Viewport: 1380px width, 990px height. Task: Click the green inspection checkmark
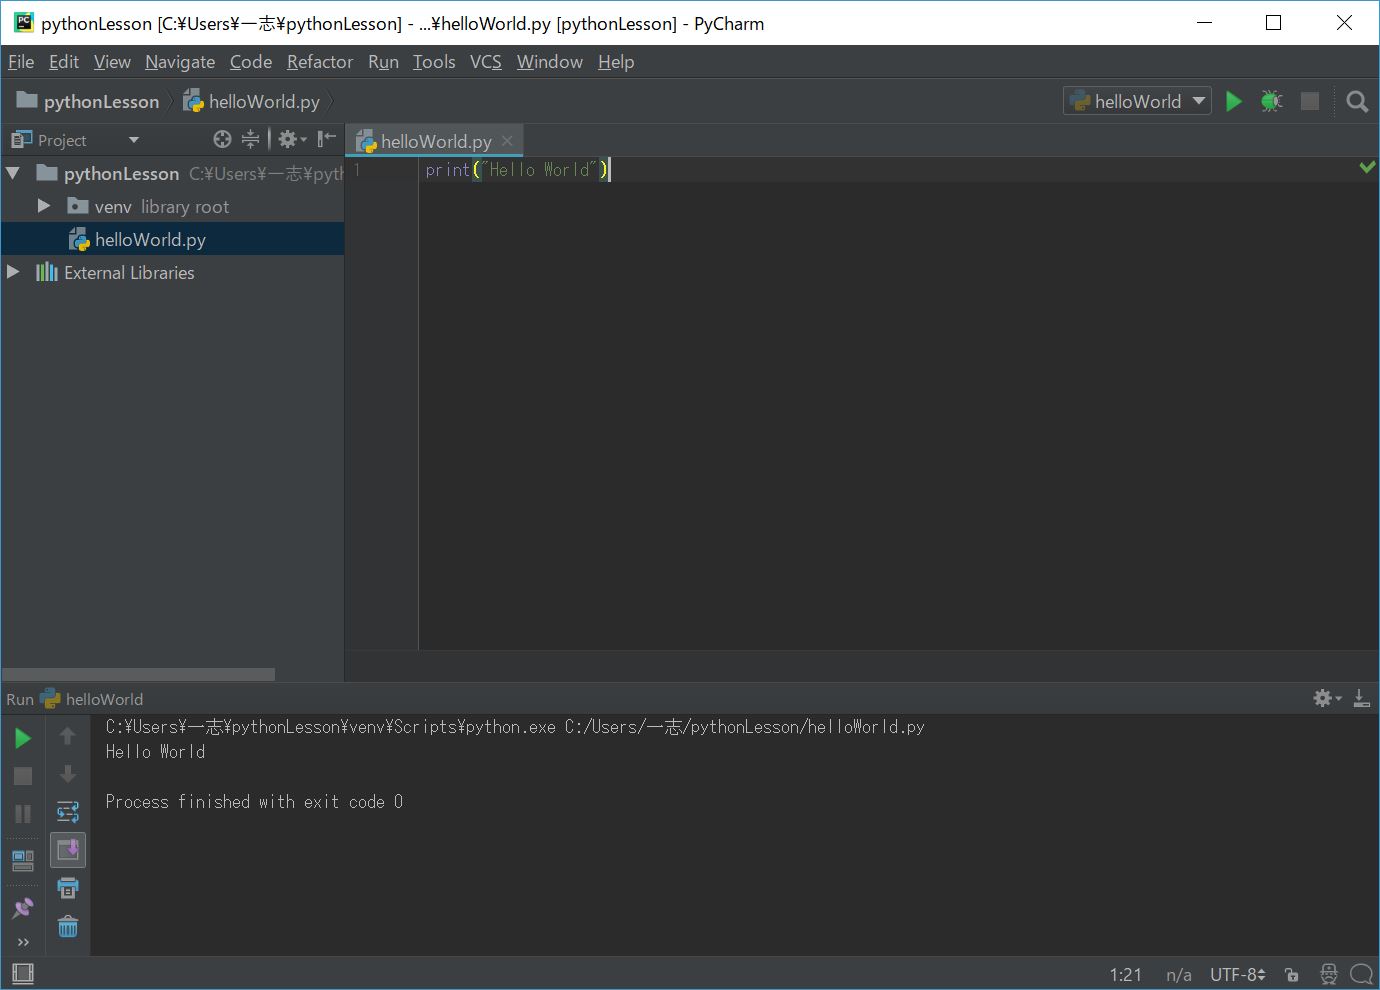pyautogui.click(x=1367, y=167)
